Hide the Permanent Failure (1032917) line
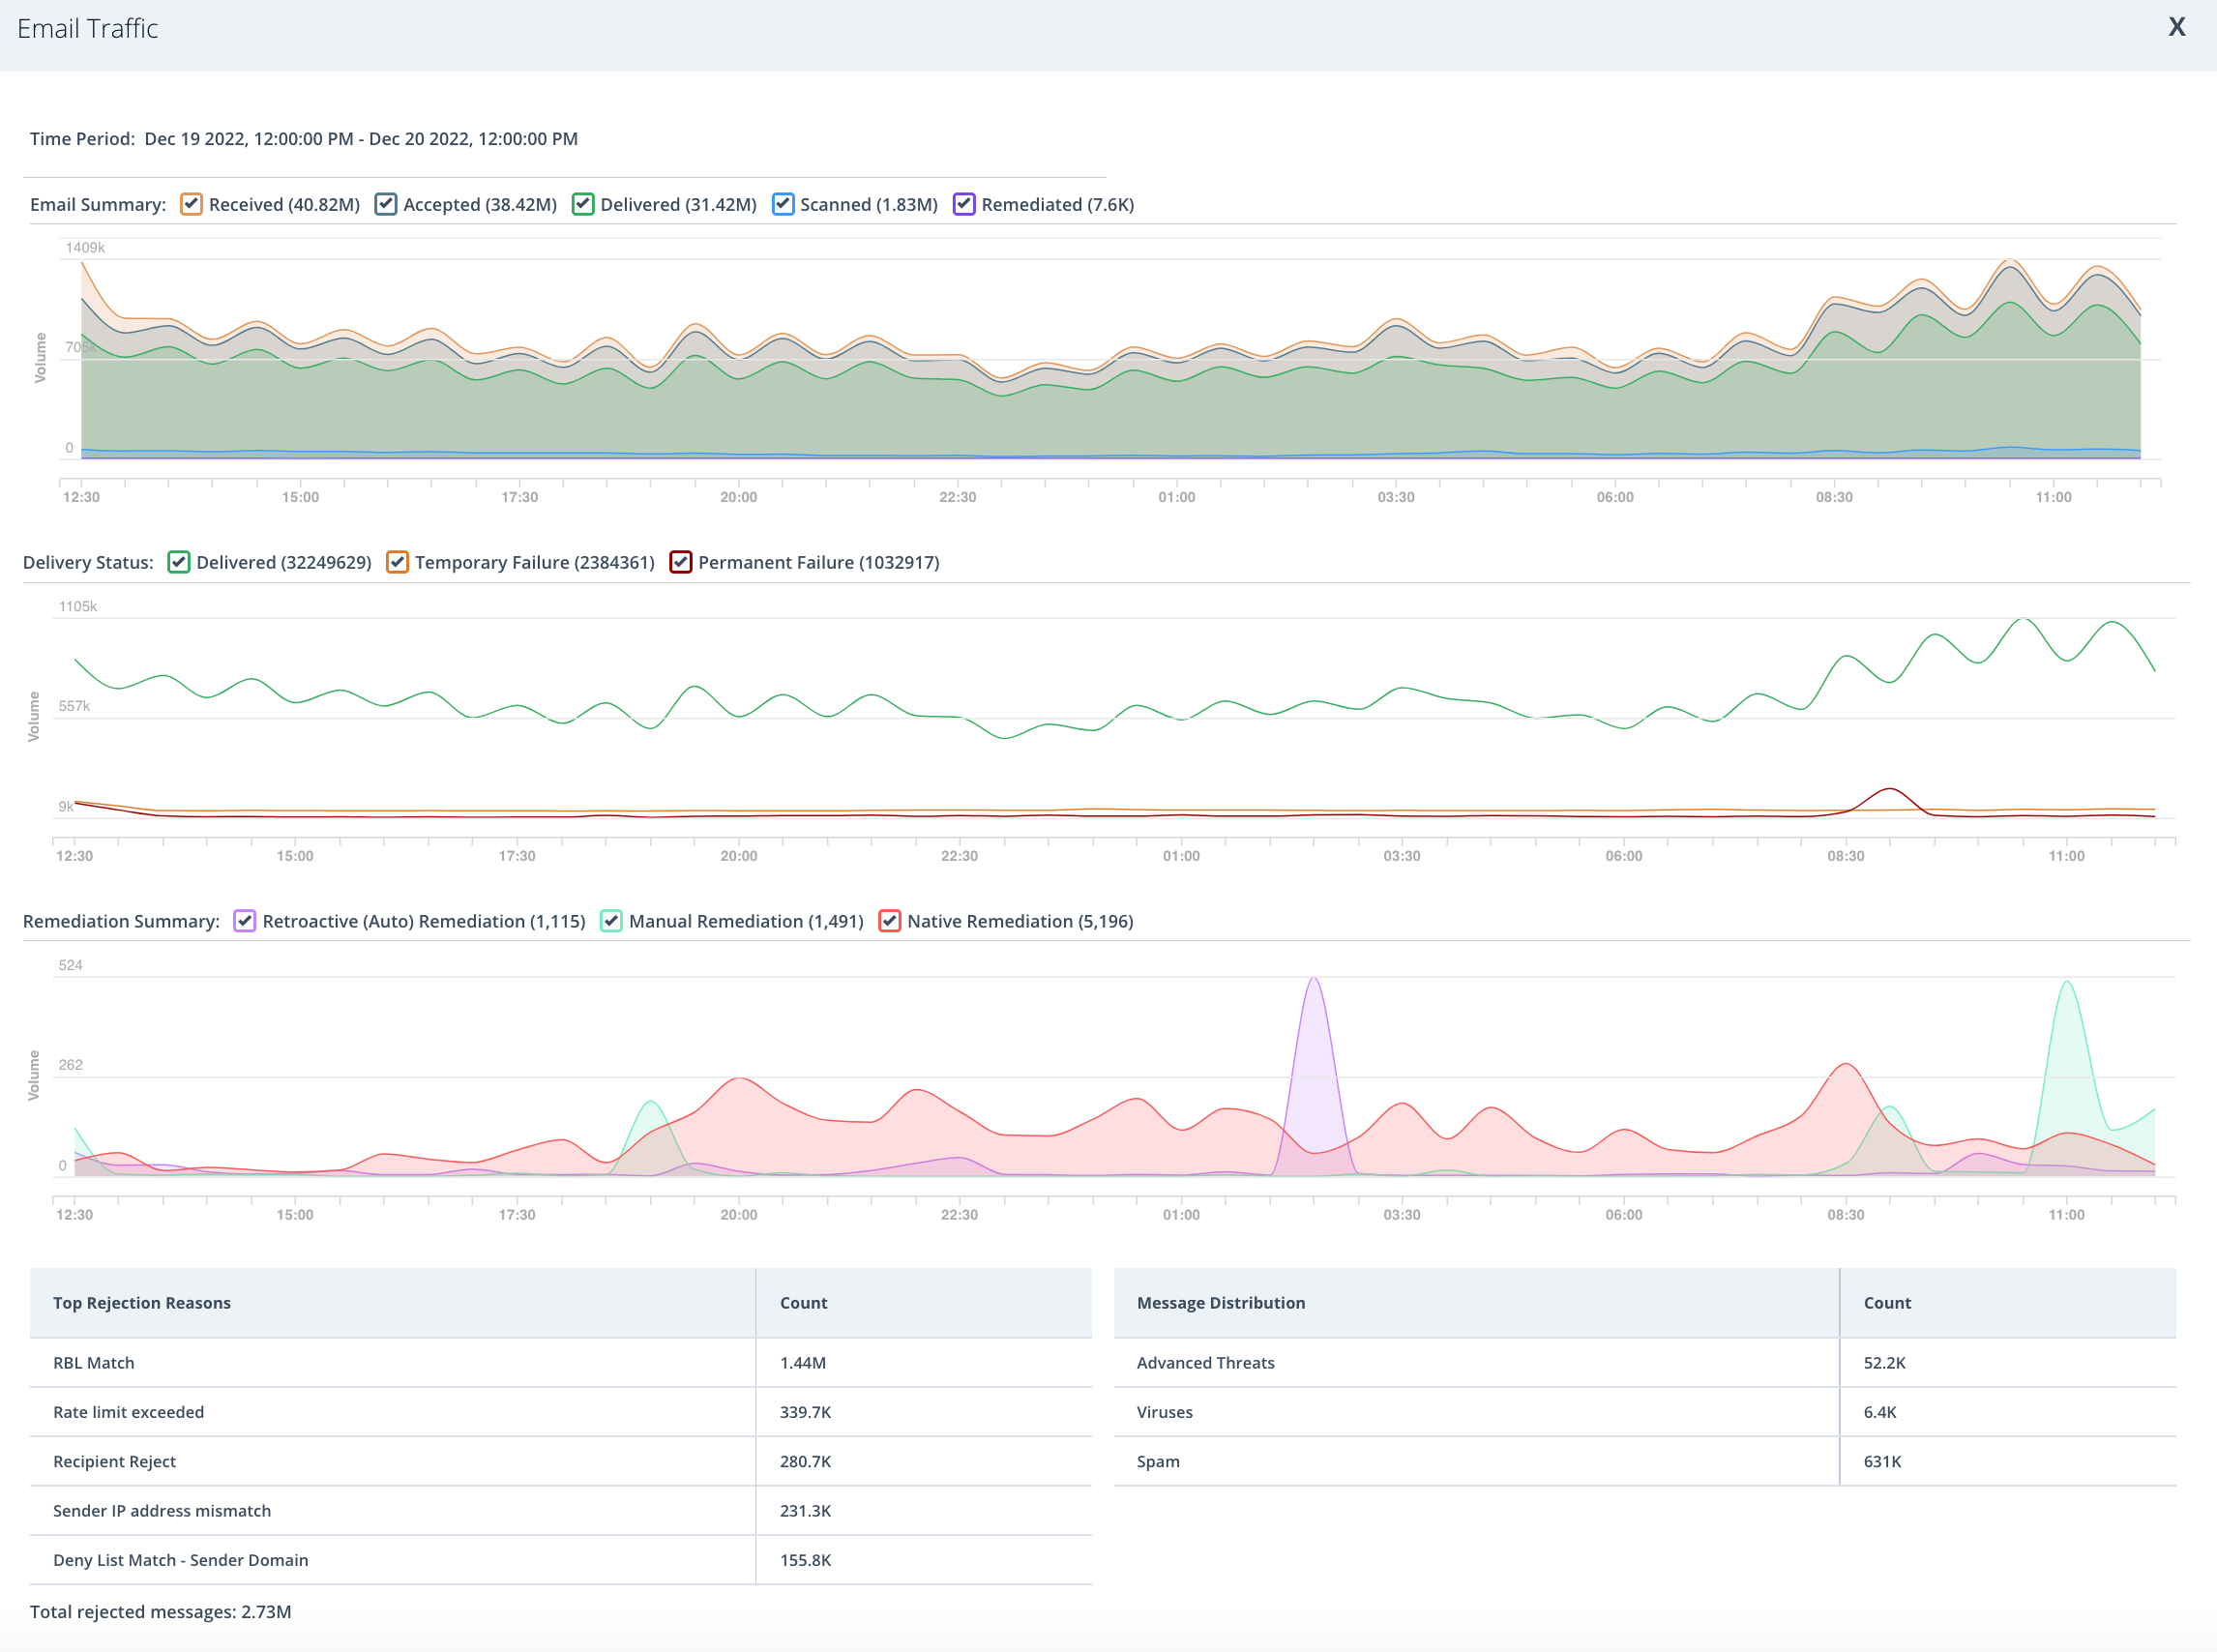Image resolution: width=2217 pixels, height=1652 pixels. coord(681,562)
